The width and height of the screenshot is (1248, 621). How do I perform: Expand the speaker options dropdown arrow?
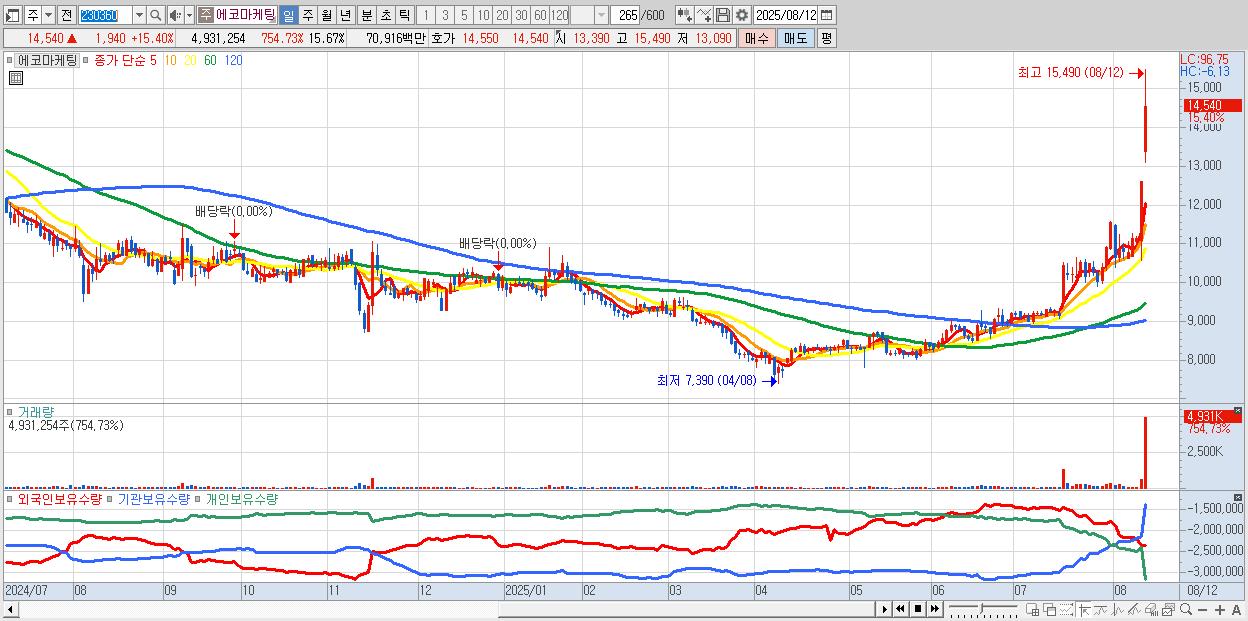point(189,15)
